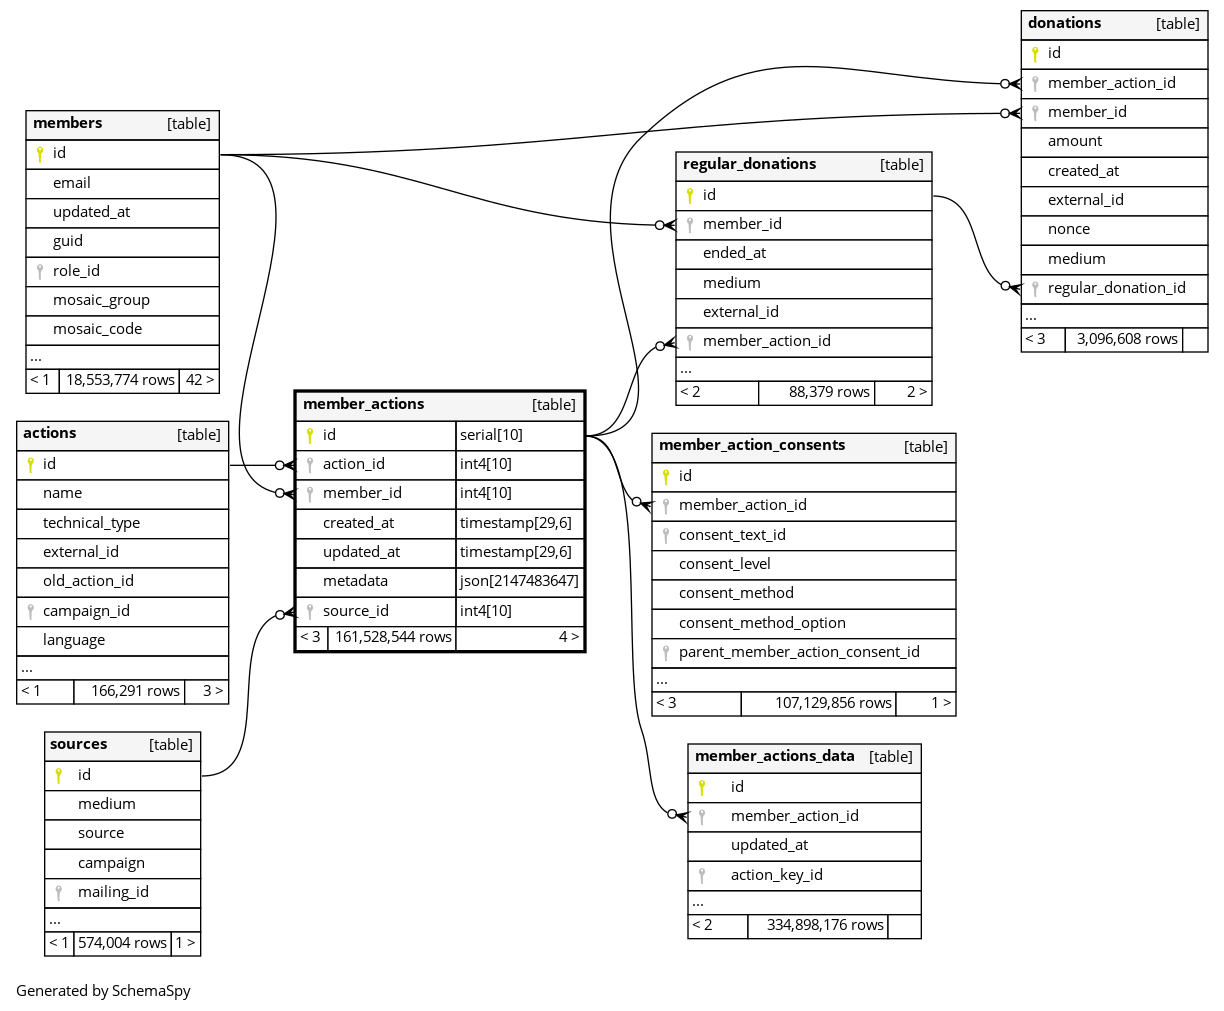Click the key icon beside action_key_id
1224x1011 pixels.
[702, 875]
